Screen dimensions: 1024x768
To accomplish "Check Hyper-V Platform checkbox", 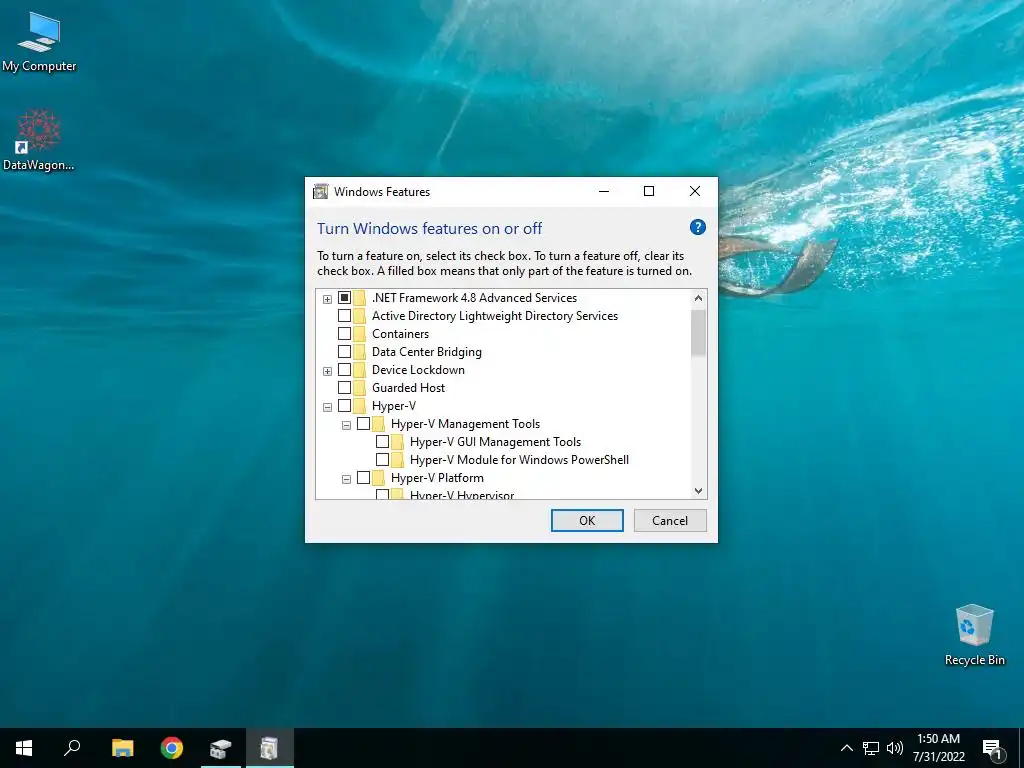I will click(x=363, y=478).
